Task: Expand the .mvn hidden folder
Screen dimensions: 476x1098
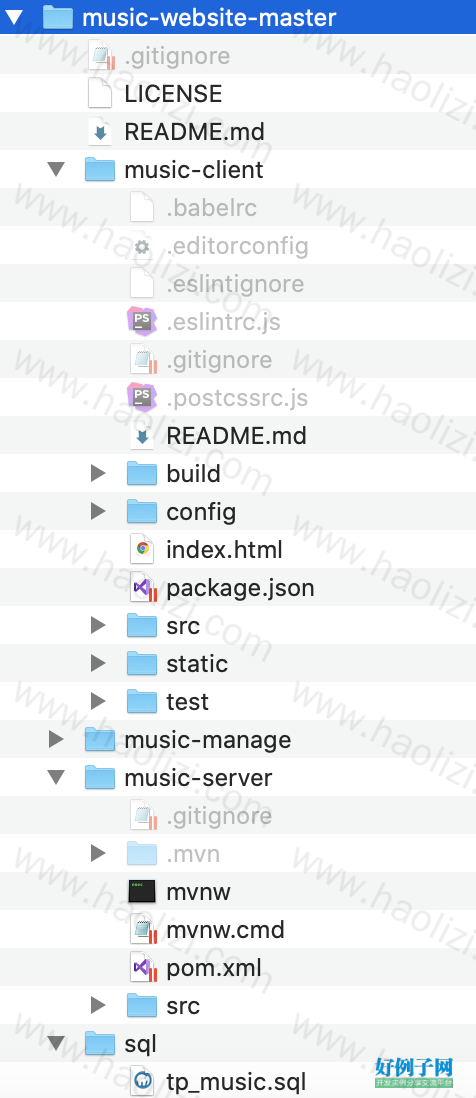Action: click(98, 854)
